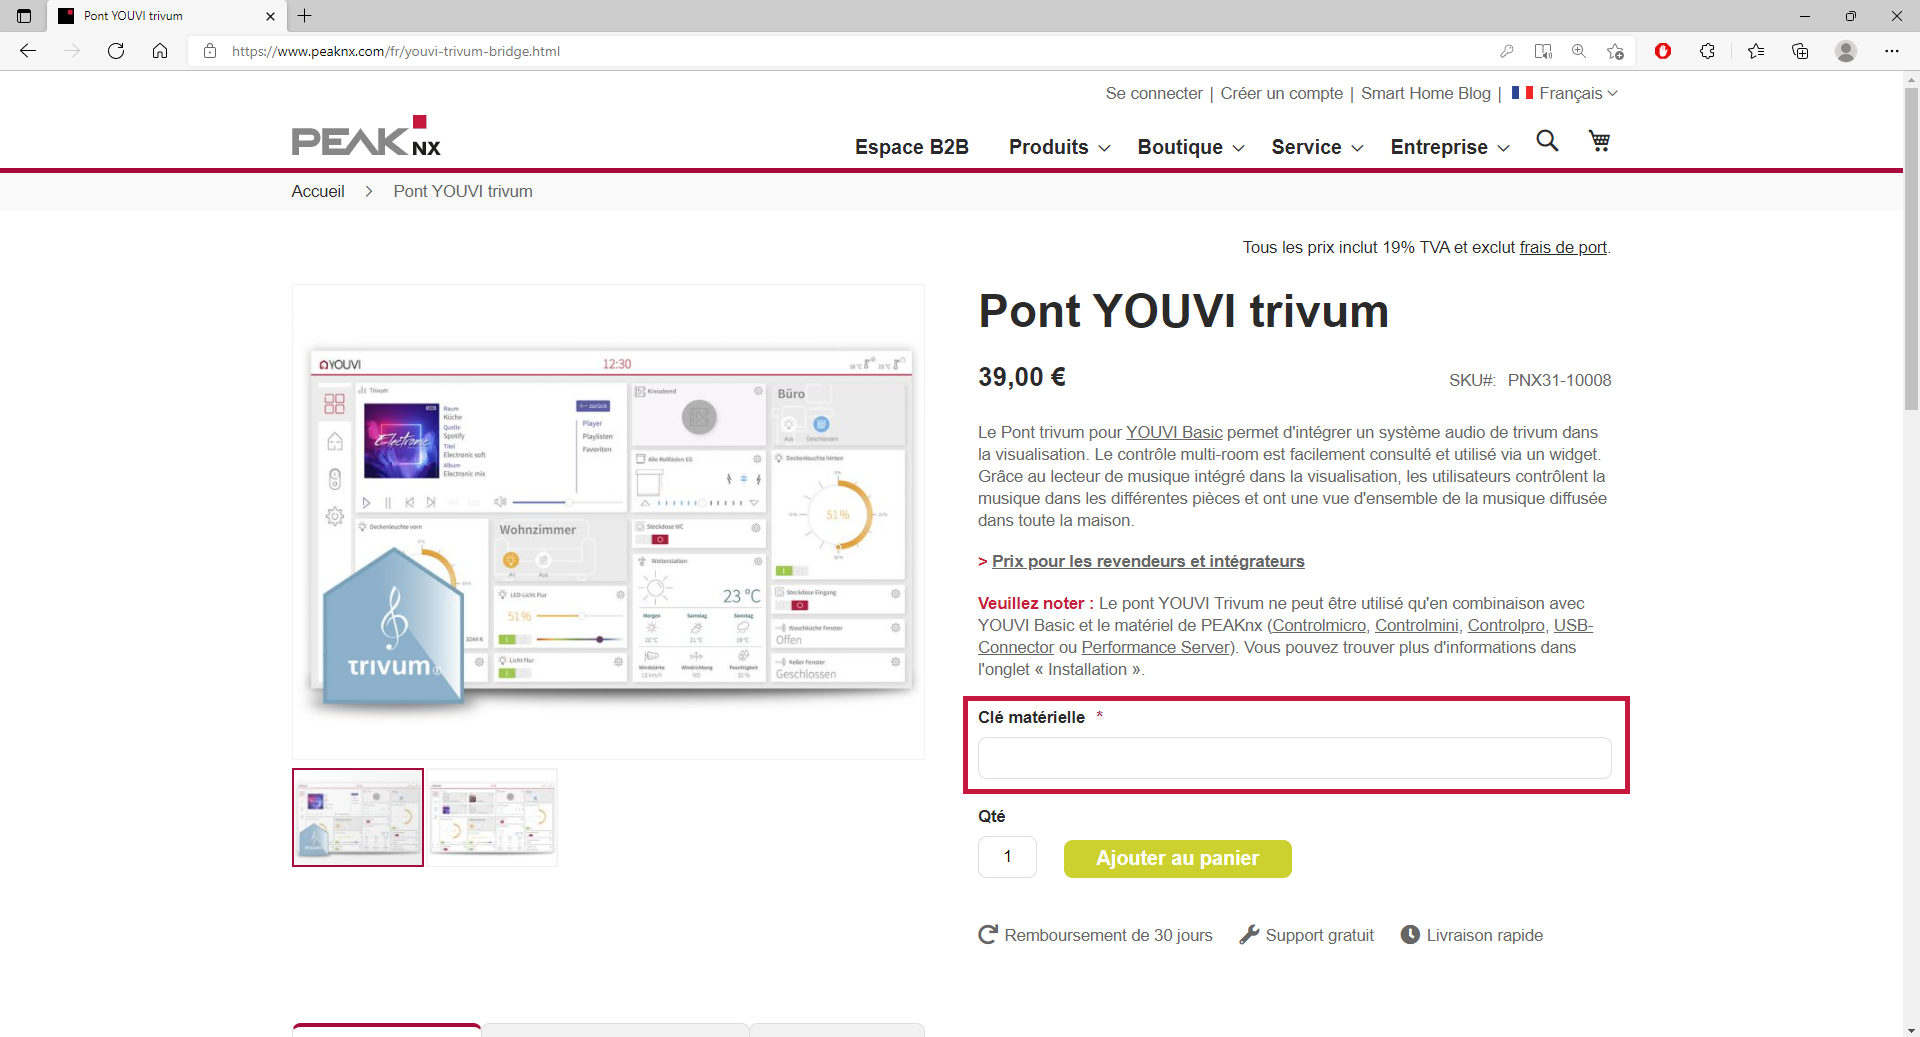Image resolution: width=1920 pixels, height=1037 pixels.
Task: Click the browser address bar URL
Action: [x=396, y=51]
